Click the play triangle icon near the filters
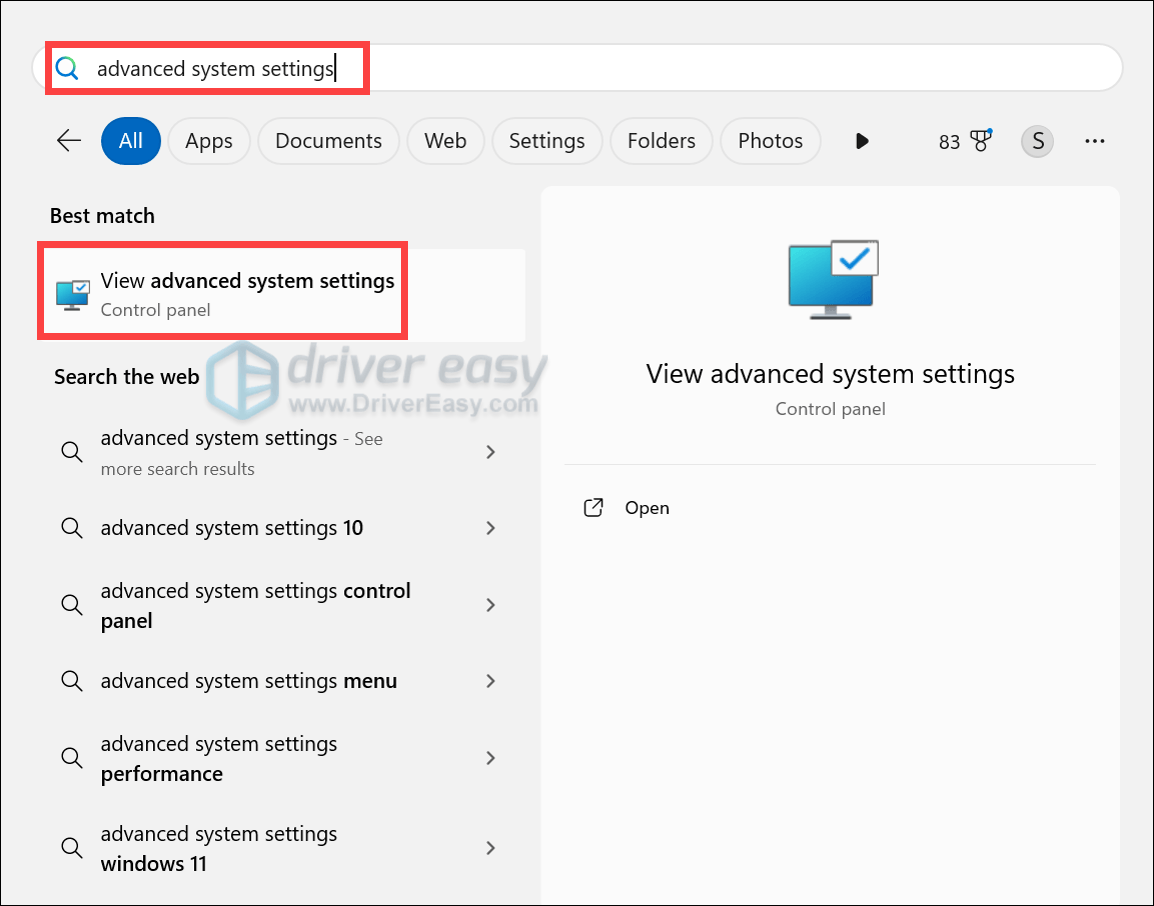Screen dimensions: 1154x906 [x=862, y=141]
